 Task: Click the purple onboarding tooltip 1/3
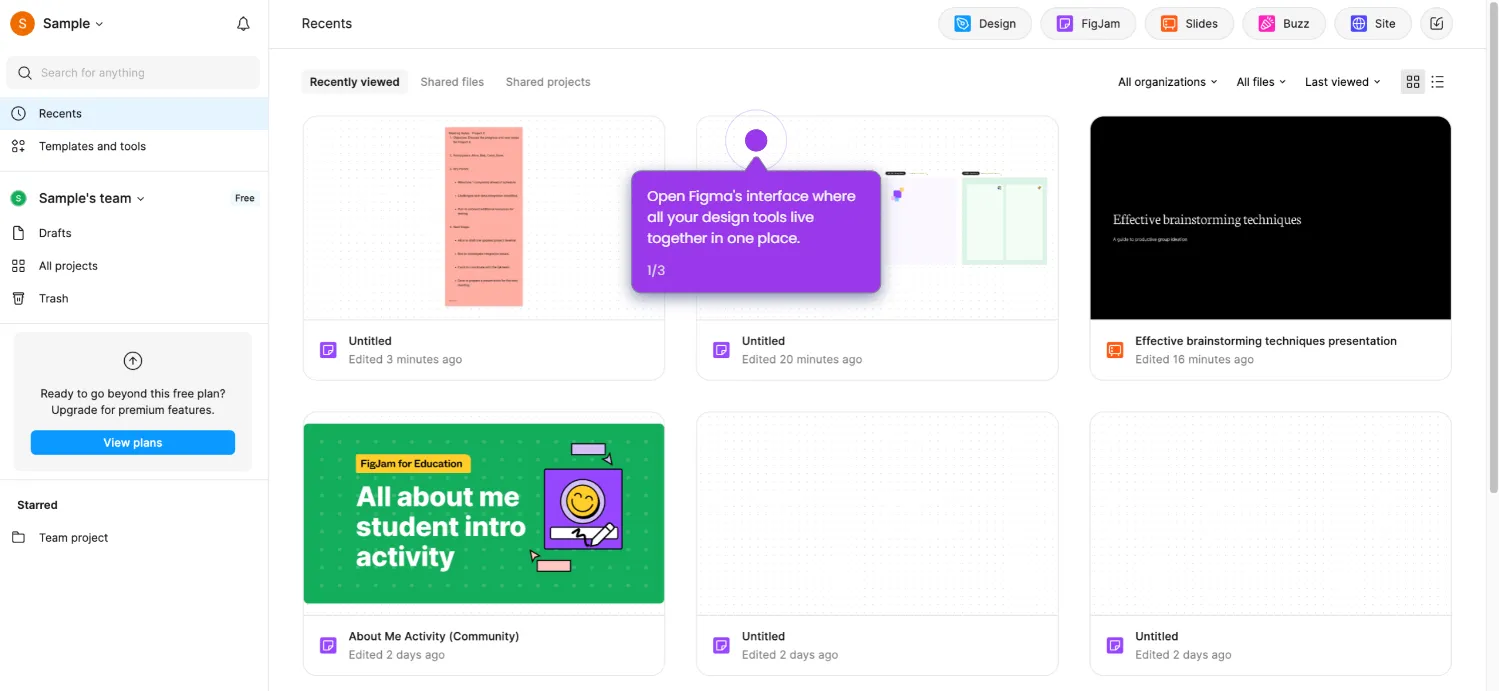point(756,232)
